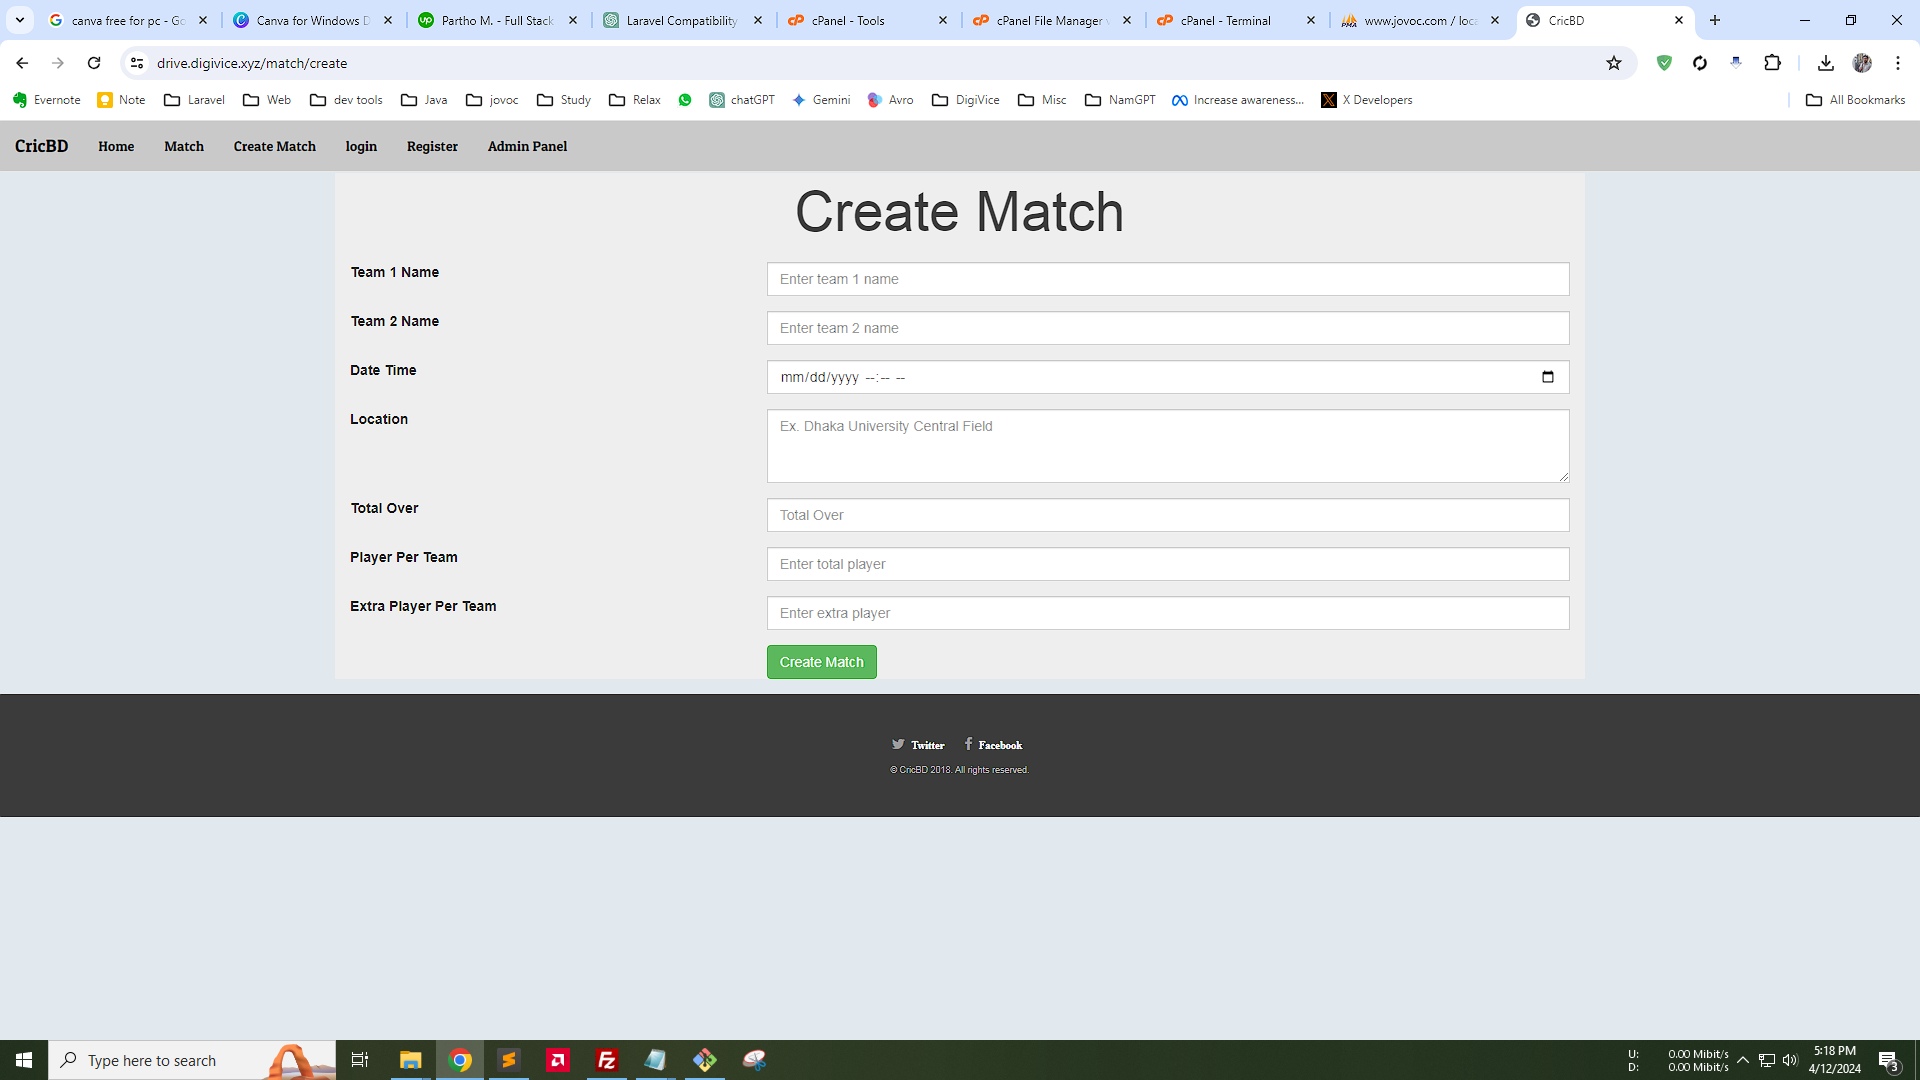This screenshot has height=1080, width=1920.
Task: Open the calendar picker in Date Time field
Action: (1546, 377)
